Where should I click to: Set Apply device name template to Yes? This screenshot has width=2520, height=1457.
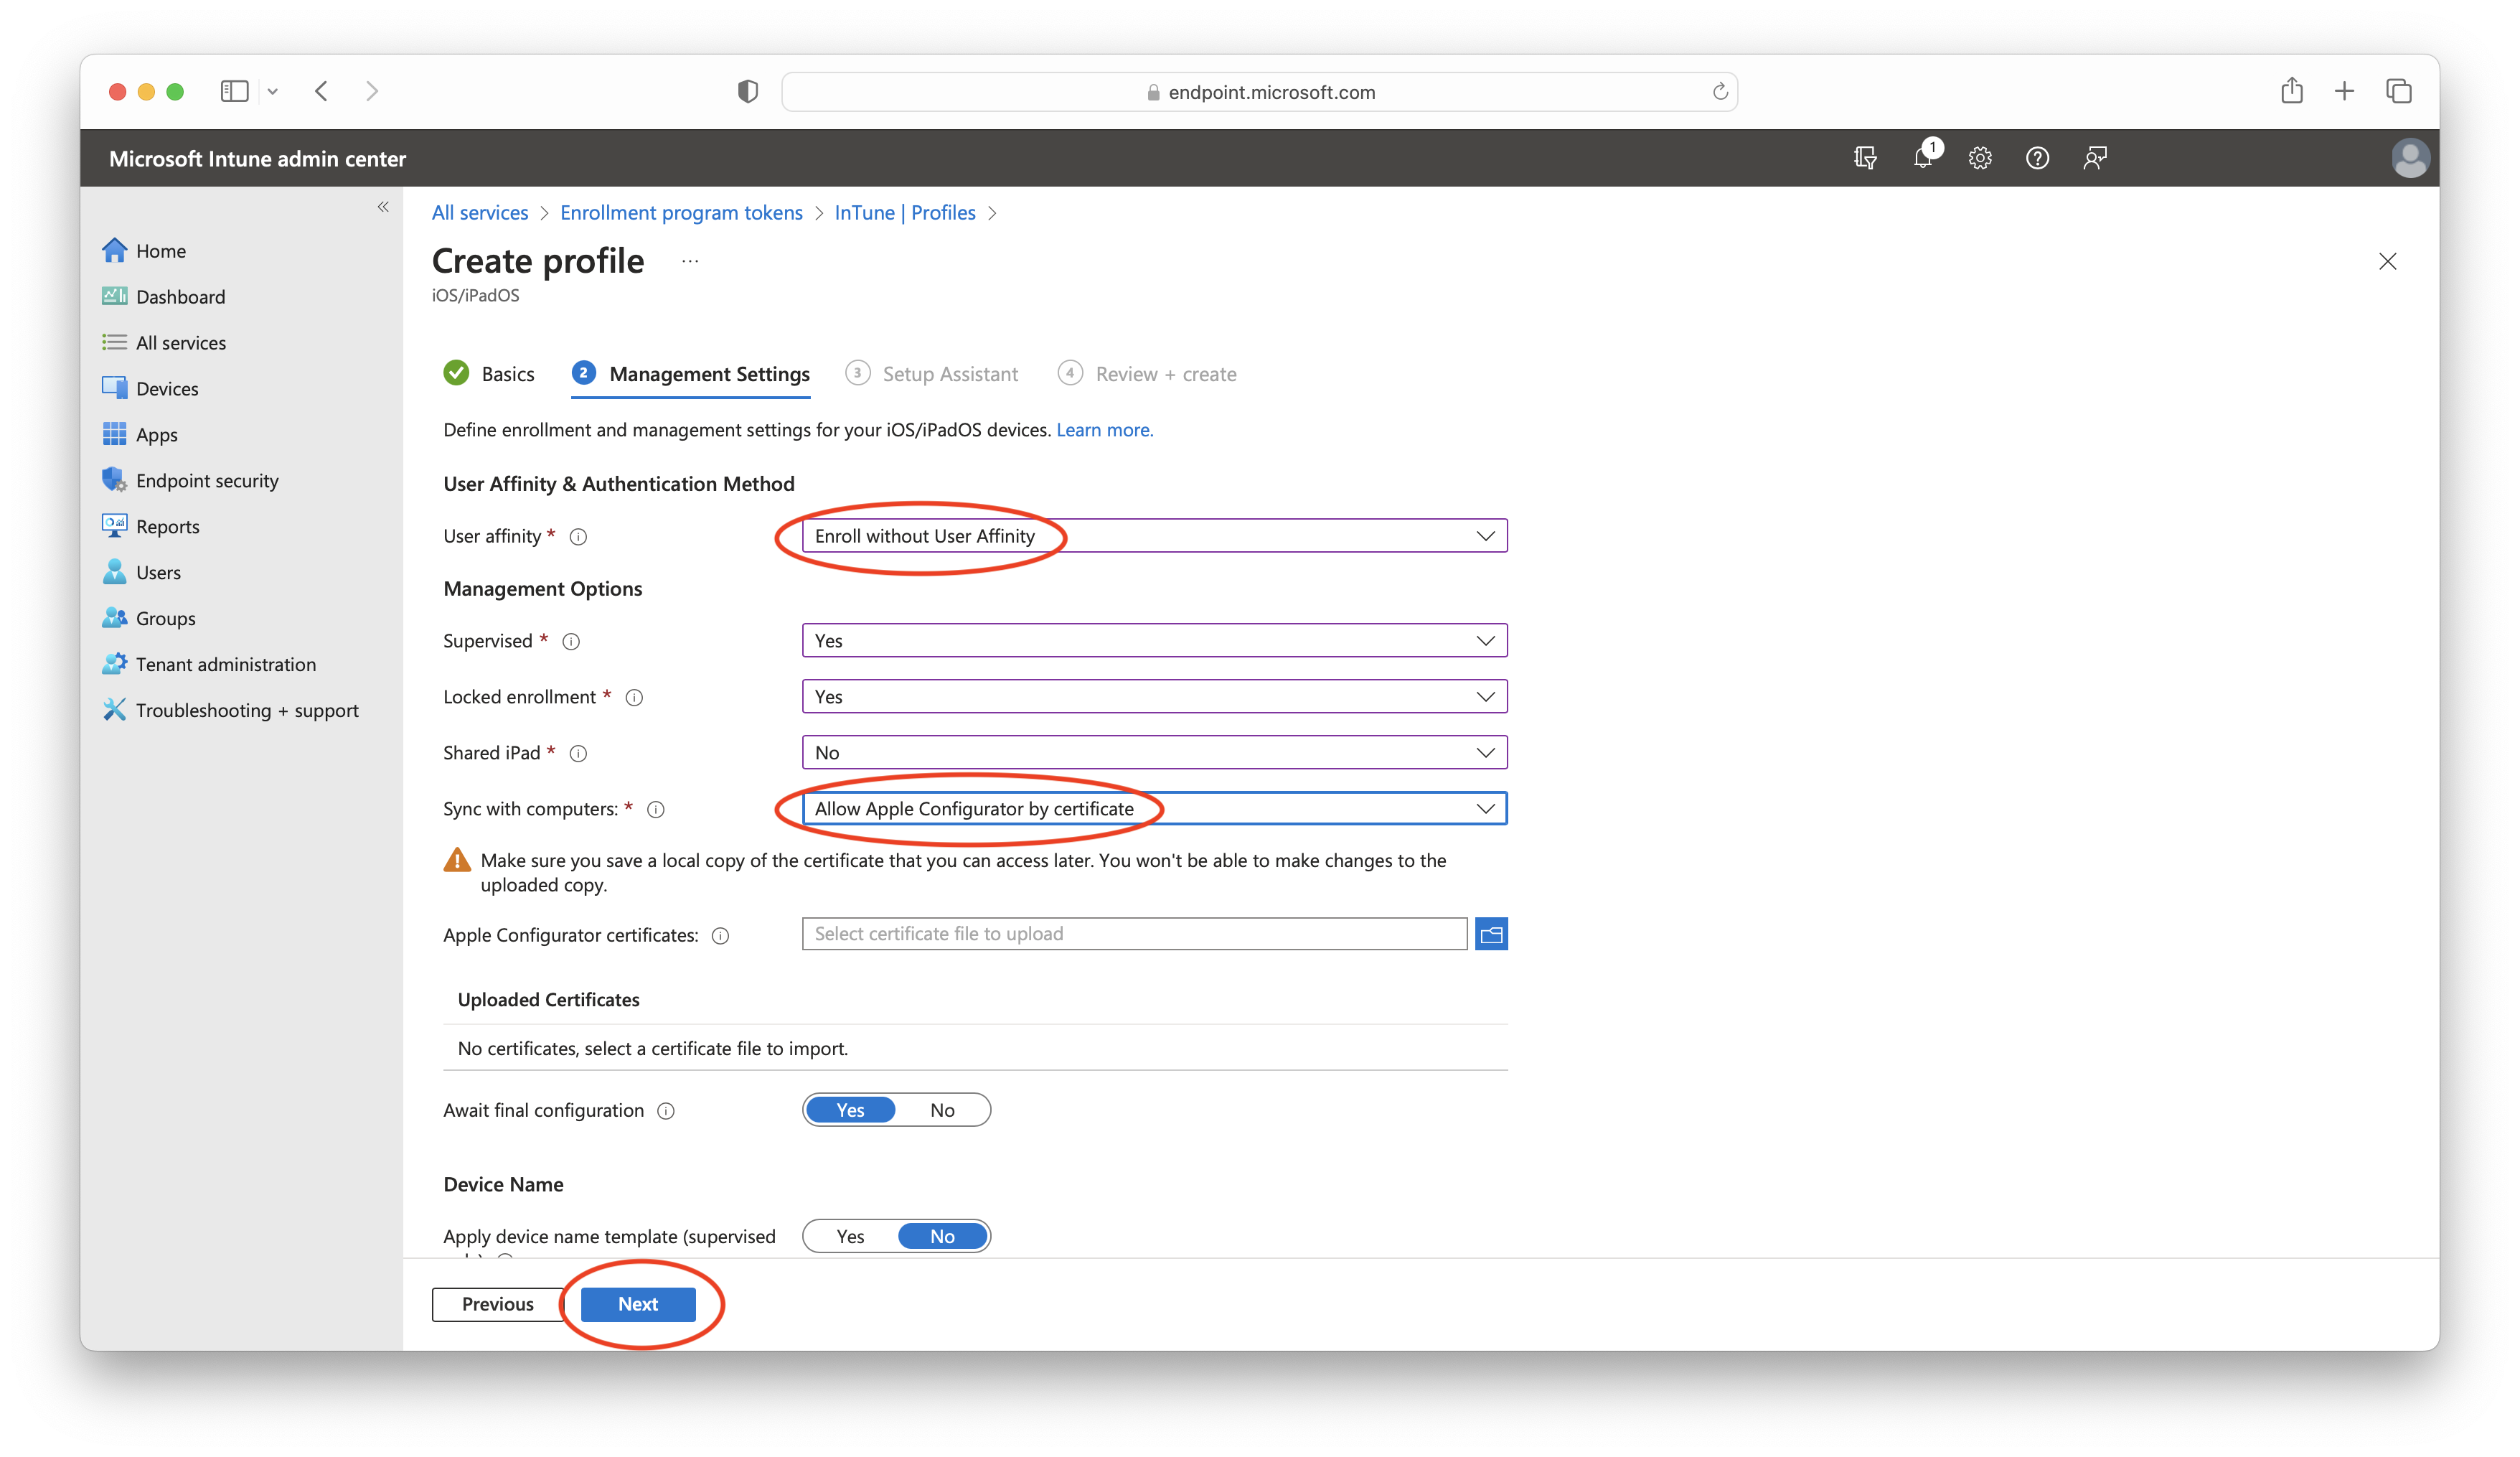(x=849, y=1236)
